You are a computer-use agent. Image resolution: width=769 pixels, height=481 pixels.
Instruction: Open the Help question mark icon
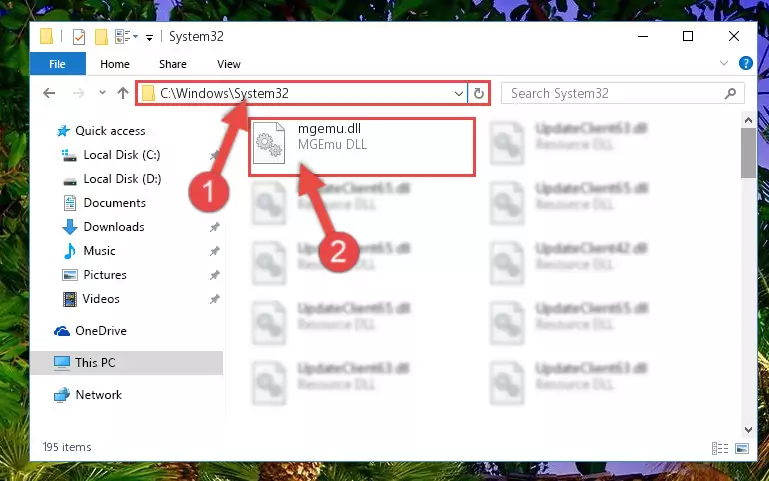click(x=745, y=63)
